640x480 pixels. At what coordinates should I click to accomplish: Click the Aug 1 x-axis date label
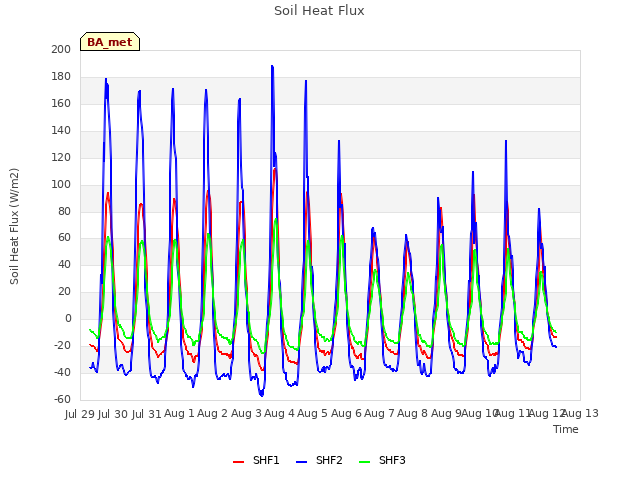click(x=179, y=413)
